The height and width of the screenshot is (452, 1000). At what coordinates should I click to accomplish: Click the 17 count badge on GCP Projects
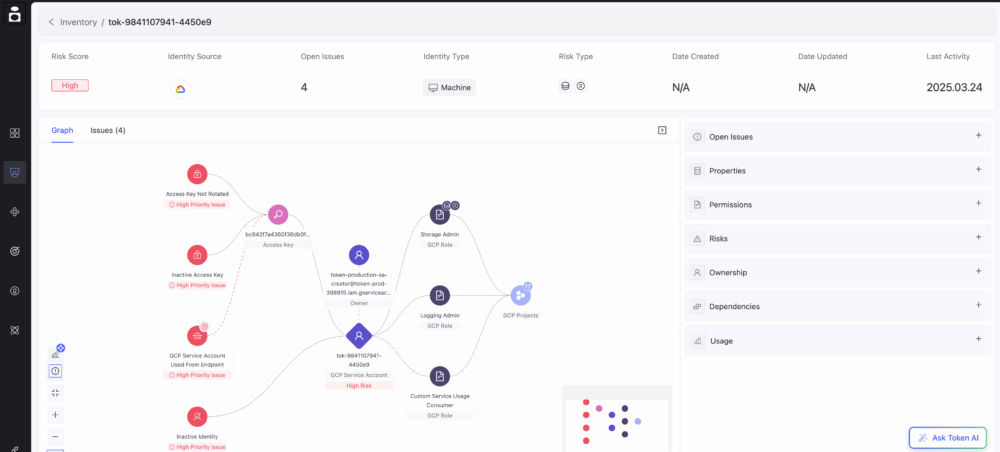(527, 286)
